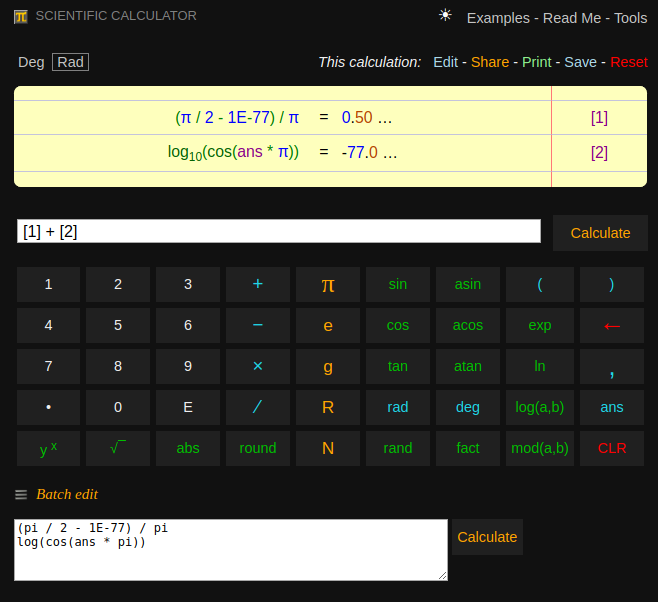Tap the ln function key
The height and width of the screenshot is (602, 658).
click(x=540, y=366)
